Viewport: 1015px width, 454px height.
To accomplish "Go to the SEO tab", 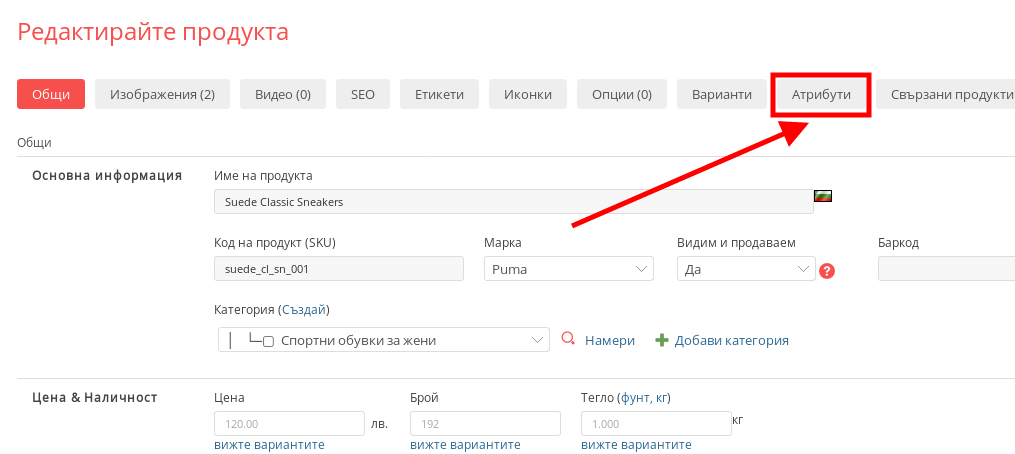I will [x=362, y=94].
